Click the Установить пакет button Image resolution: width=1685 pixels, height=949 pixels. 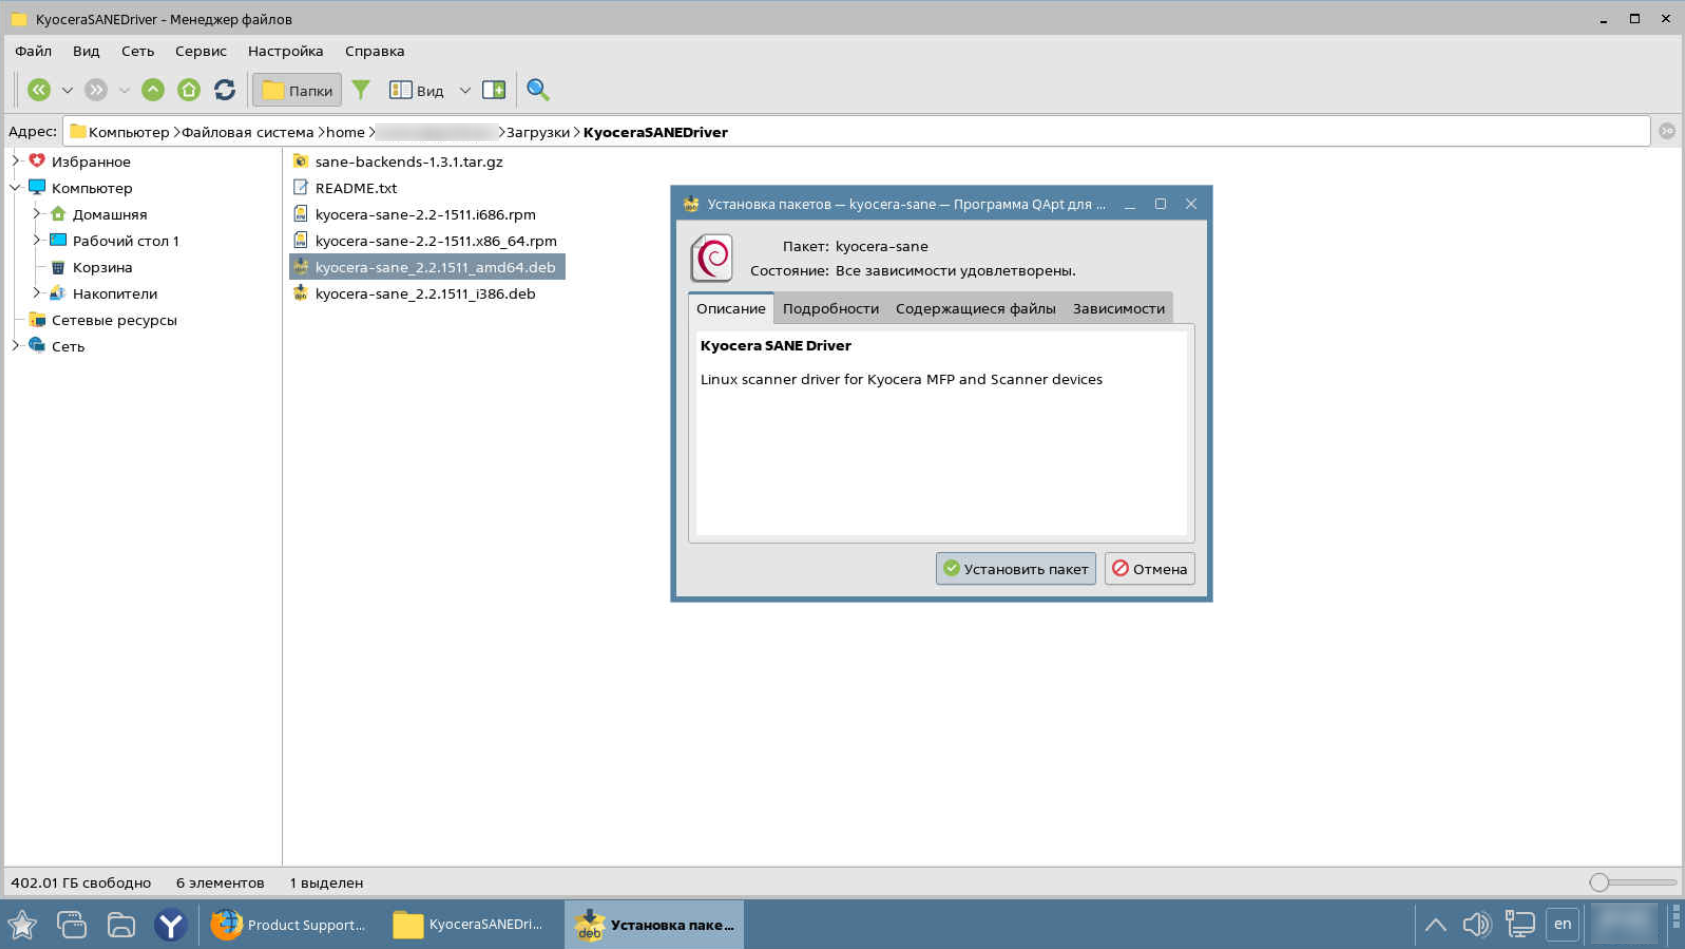pos(1015,569)
